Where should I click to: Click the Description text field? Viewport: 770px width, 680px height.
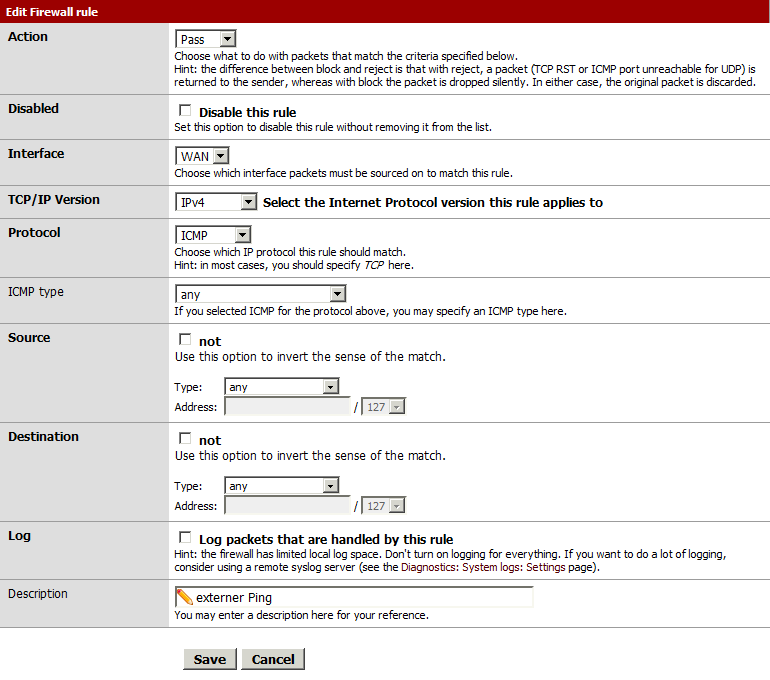(x=360, y=597)
